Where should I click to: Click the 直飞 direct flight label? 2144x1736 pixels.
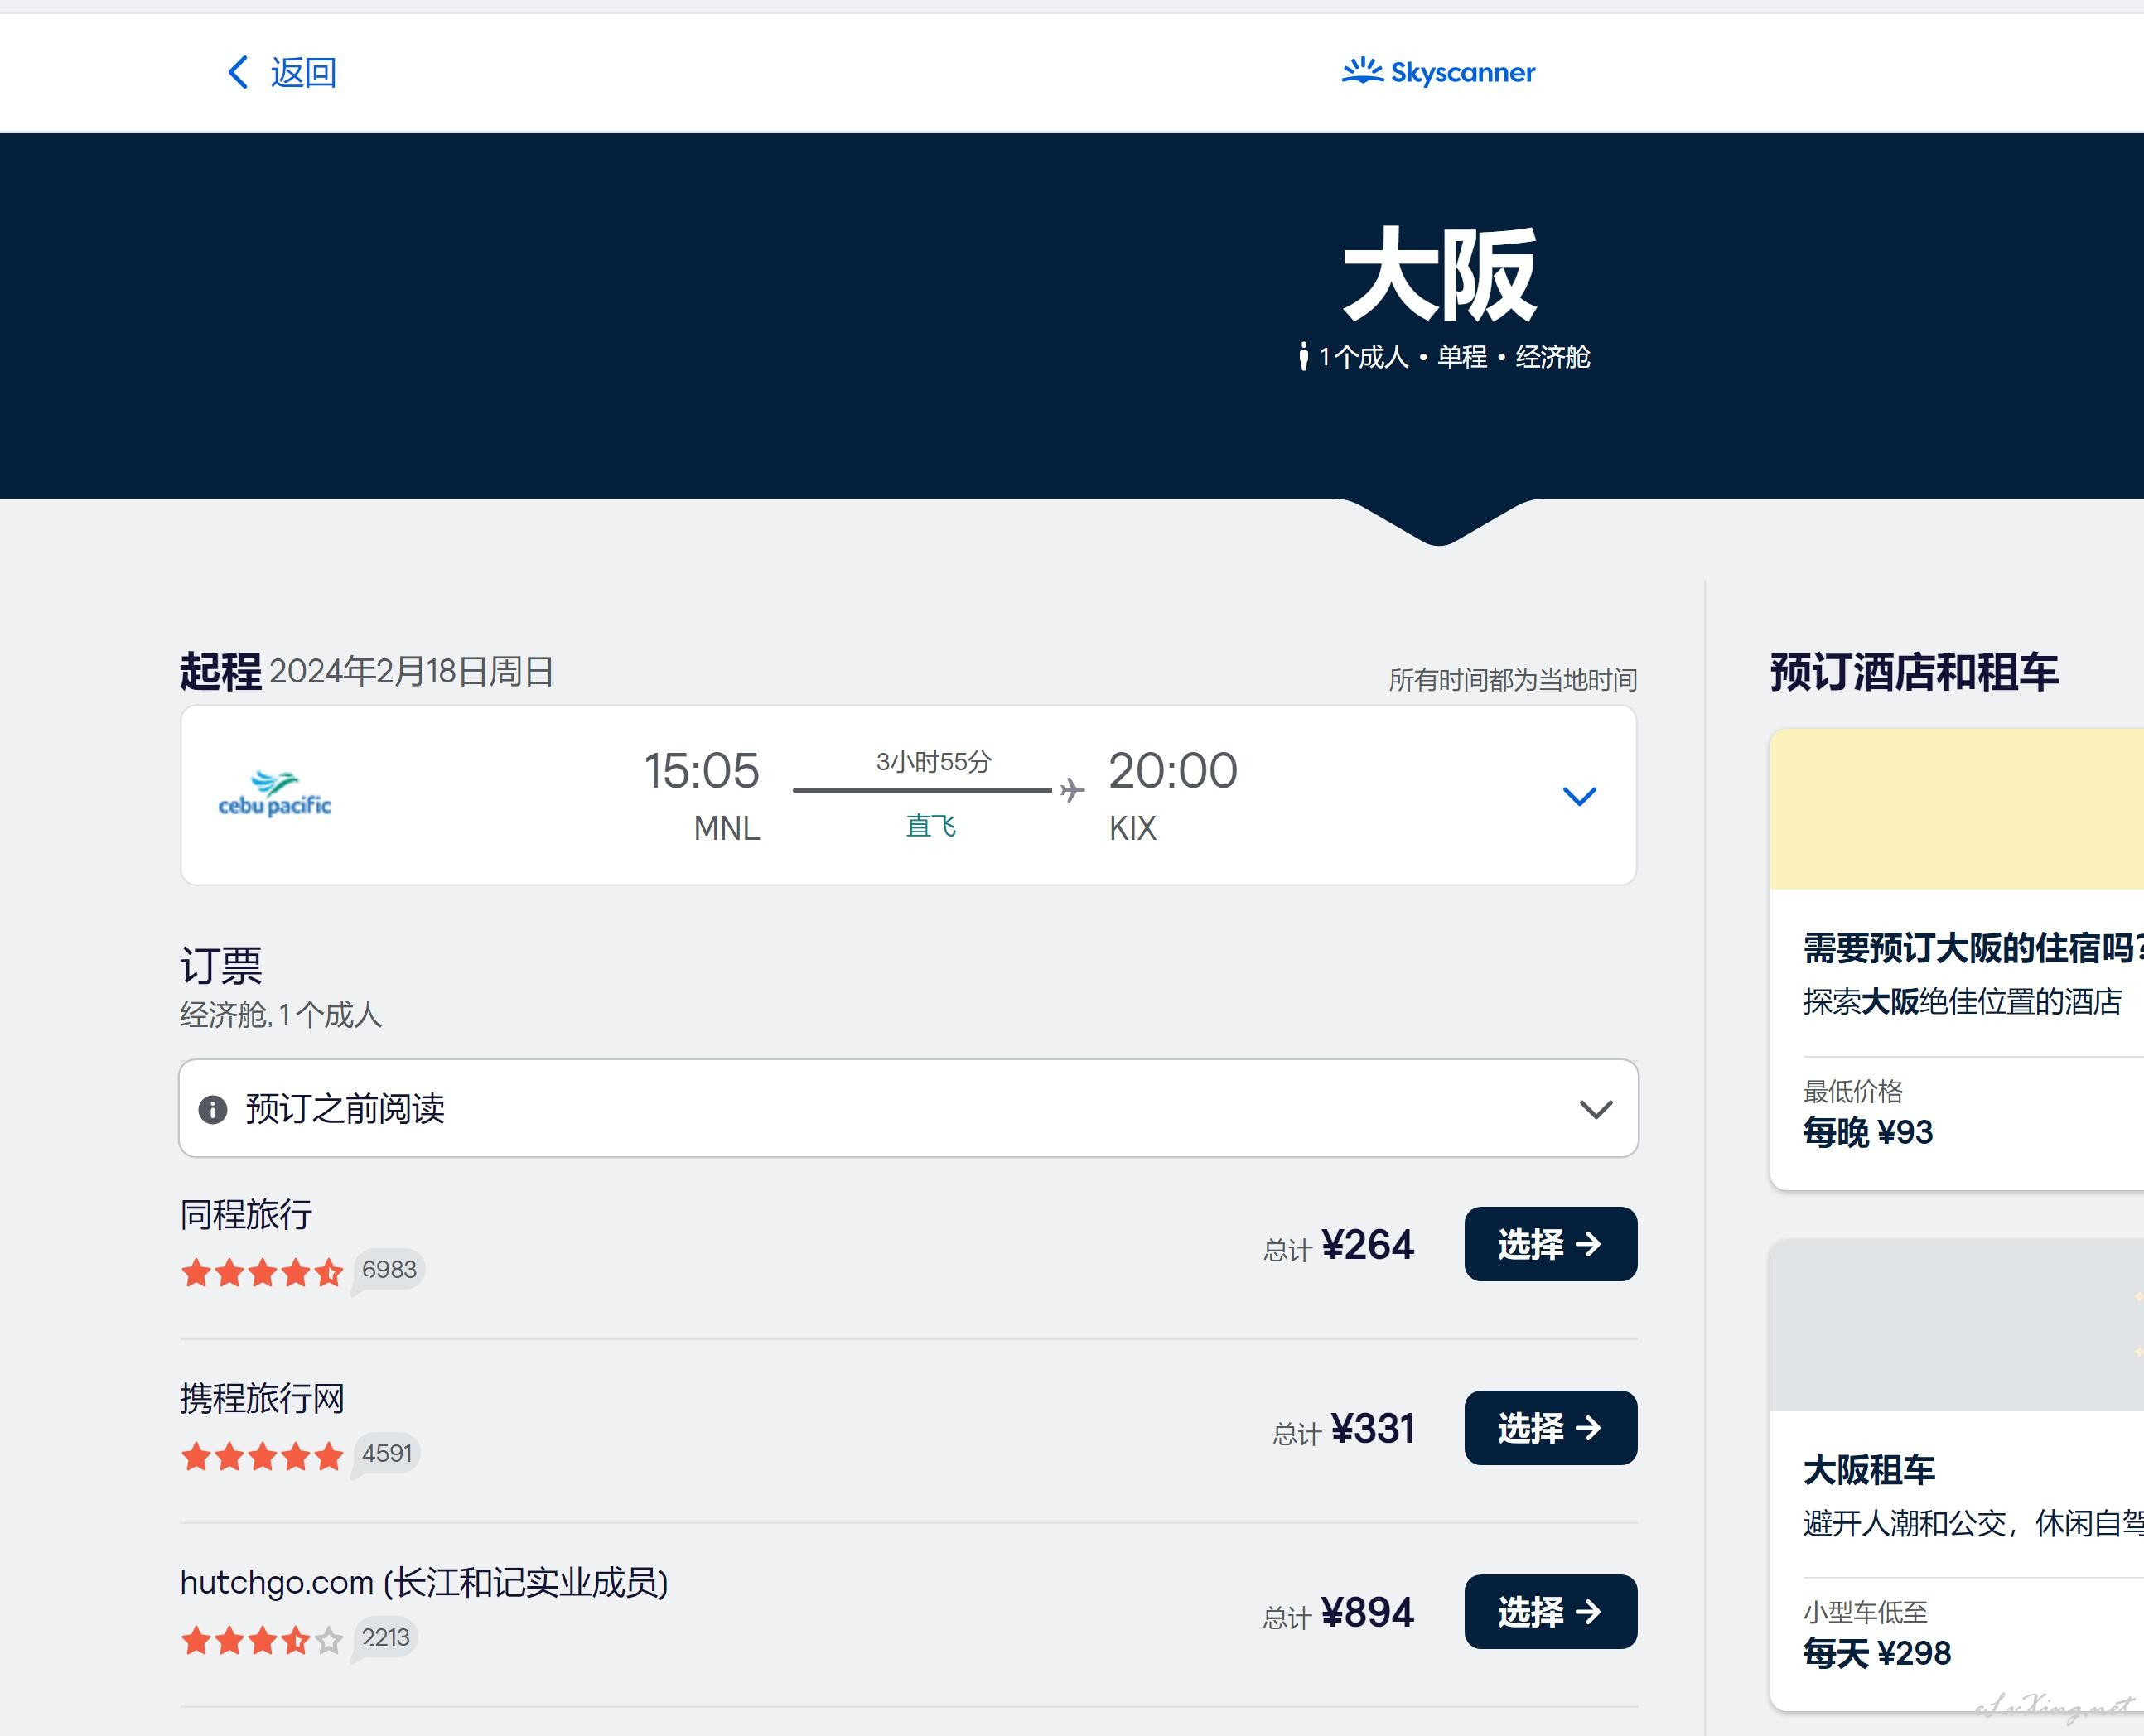coord(931,826)
